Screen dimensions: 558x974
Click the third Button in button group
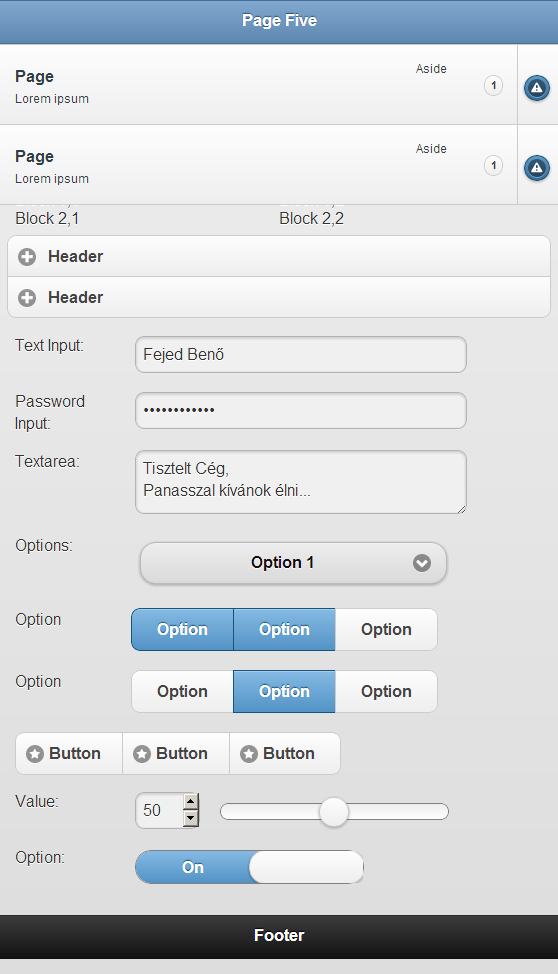[285, 753]
